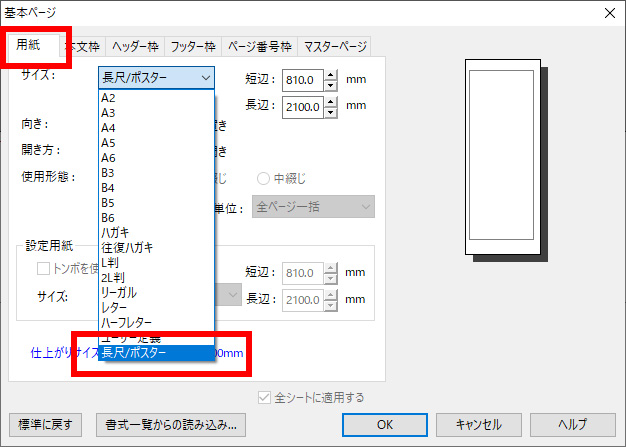Choose A4 from the size list
The width and height of the screenshot is (626, 447).
[x=156, y=128]
